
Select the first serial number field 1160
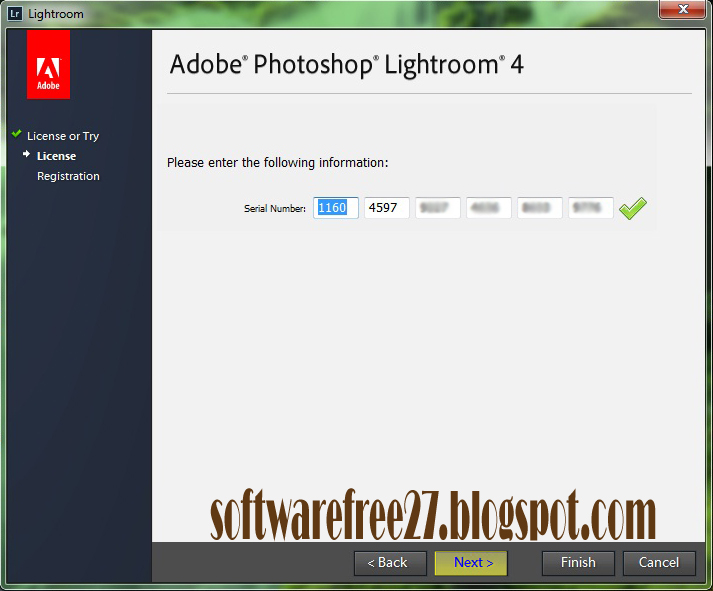point(336,208)
